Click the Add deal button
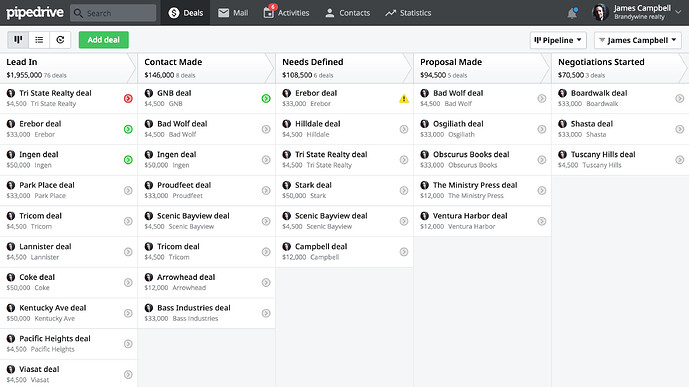The width and height of the screenshot is (689, 387). coord(104,40)
